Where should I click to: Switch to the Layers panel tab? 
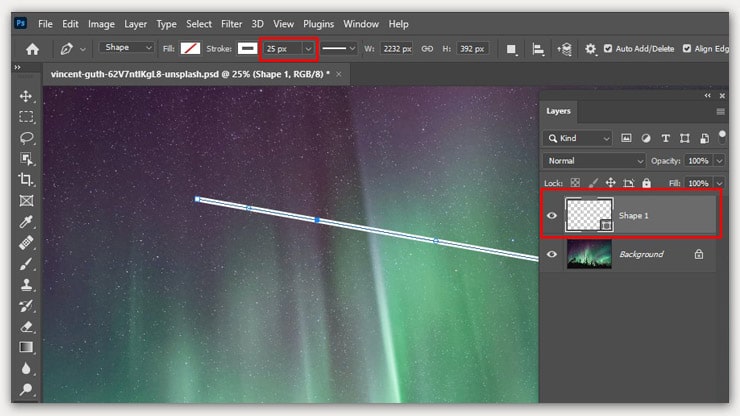coord(558,111)
